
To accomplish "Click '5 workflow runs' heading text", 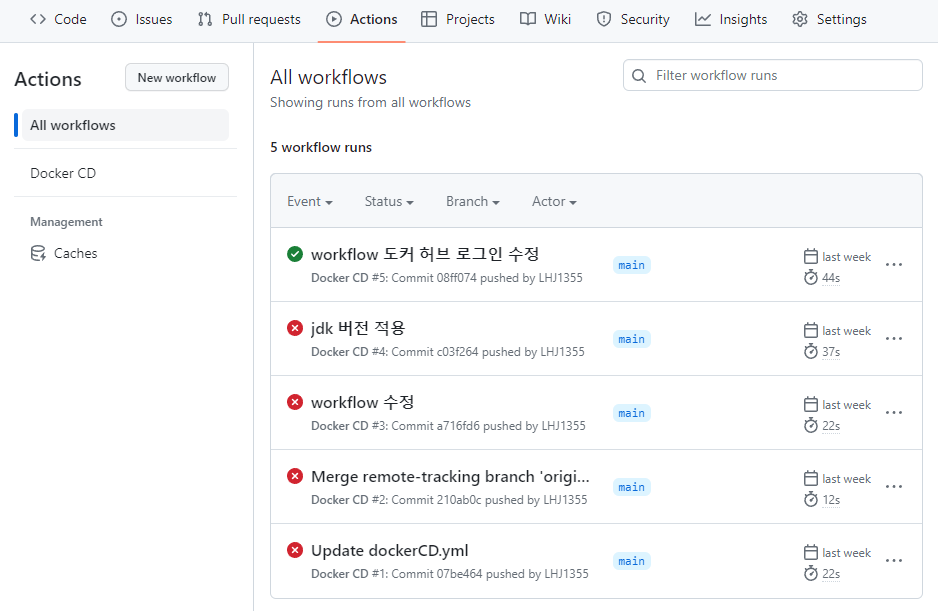I will [321, 148].
